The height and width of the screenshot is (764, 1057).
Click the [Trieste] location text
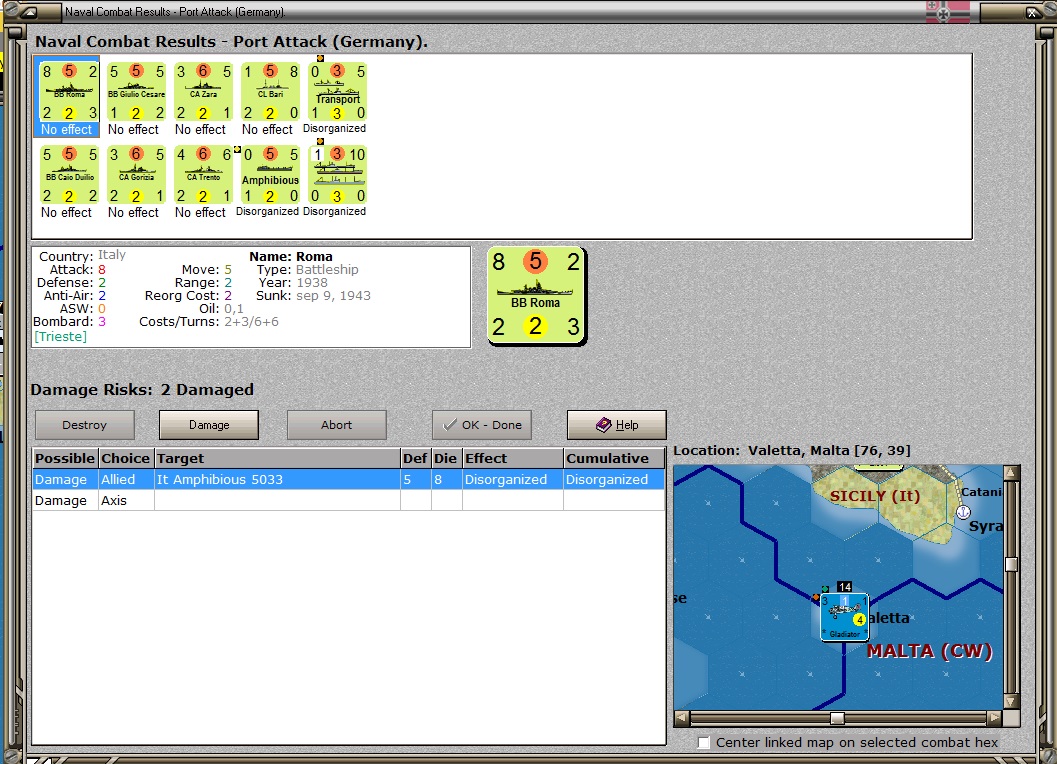(x=61, y=336)
